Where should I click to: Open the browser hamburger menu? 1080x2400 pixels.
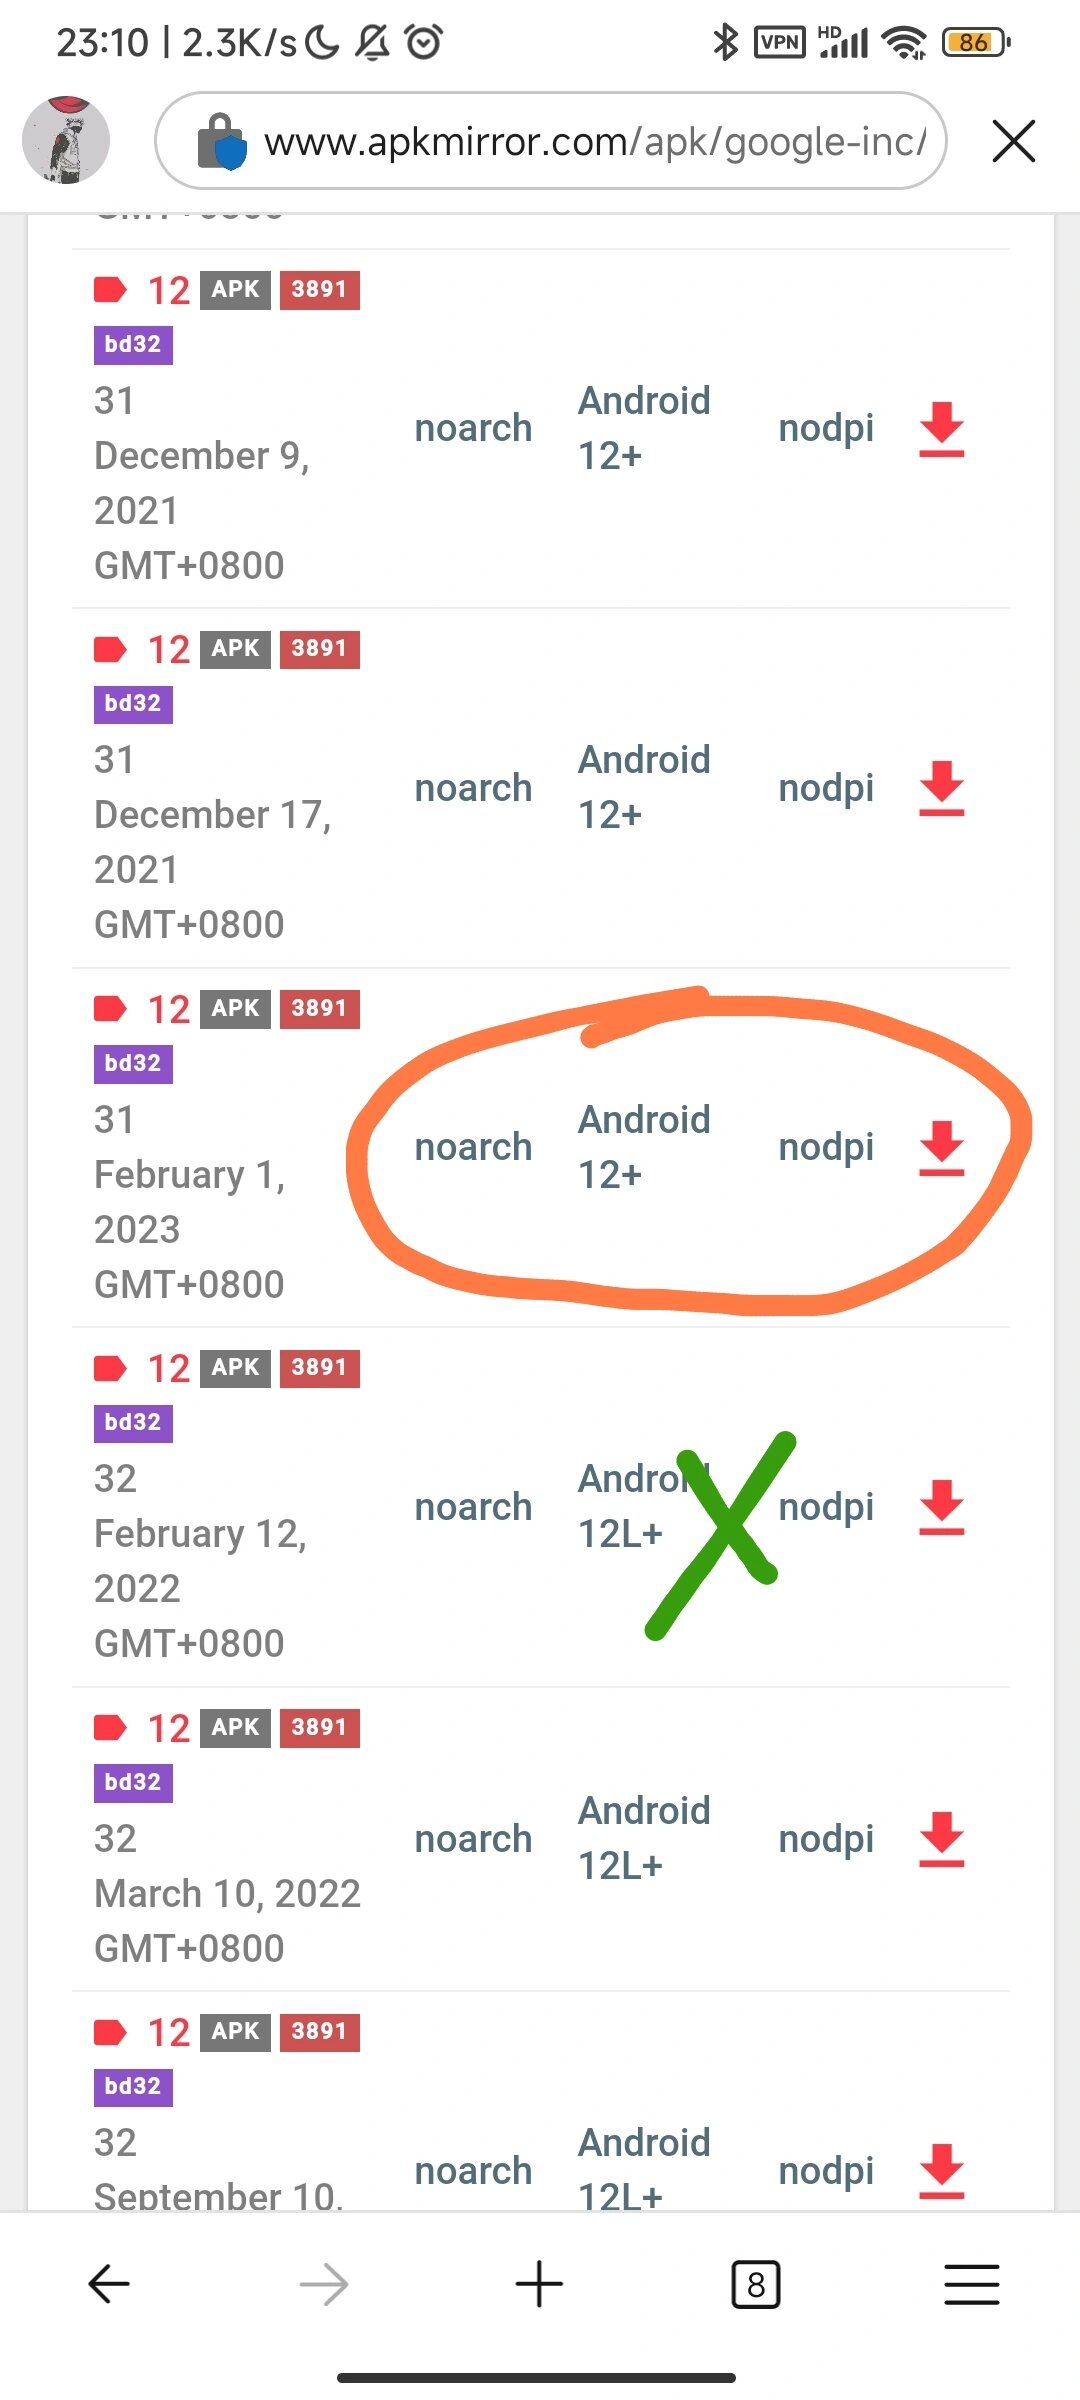972,2284
